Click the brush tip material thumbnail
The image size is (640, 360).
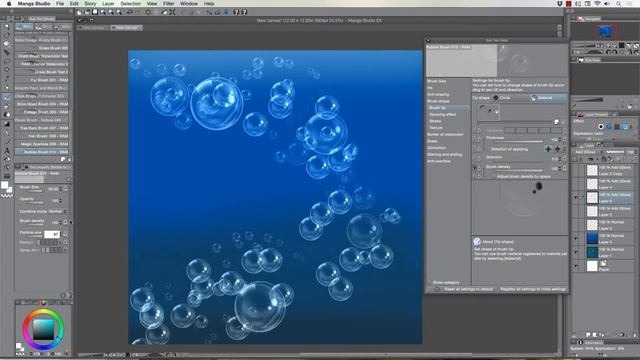[x=489, y=112]
